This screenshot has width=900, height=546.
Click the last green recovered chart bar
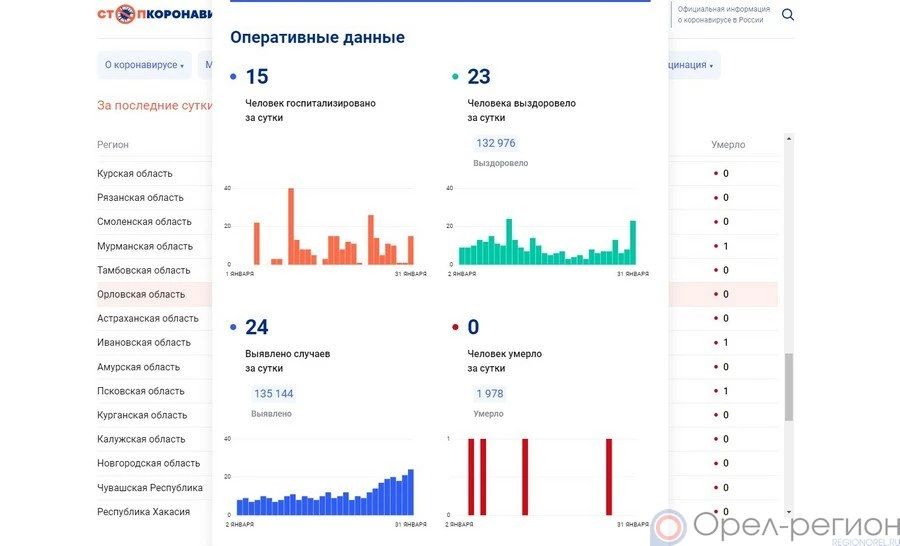(x=632, y=243)
